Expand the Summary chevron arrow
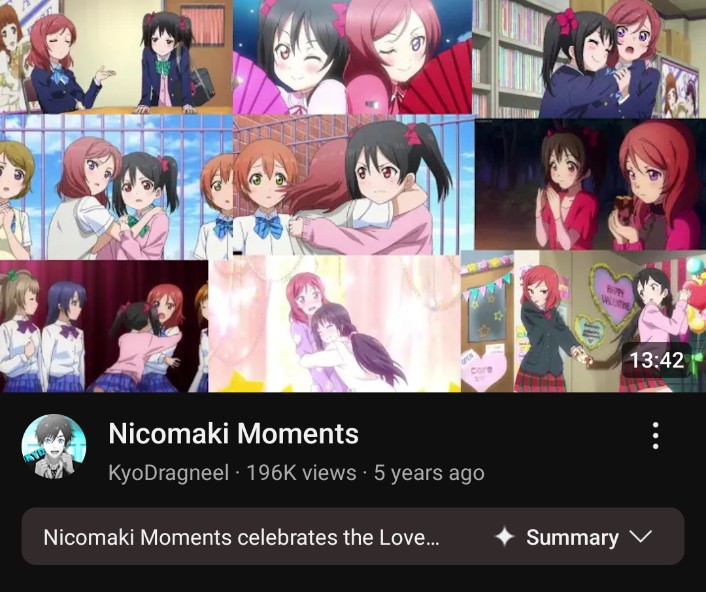Image resolution: width=706 pixels, height=592 pixels. click(640, 537)
